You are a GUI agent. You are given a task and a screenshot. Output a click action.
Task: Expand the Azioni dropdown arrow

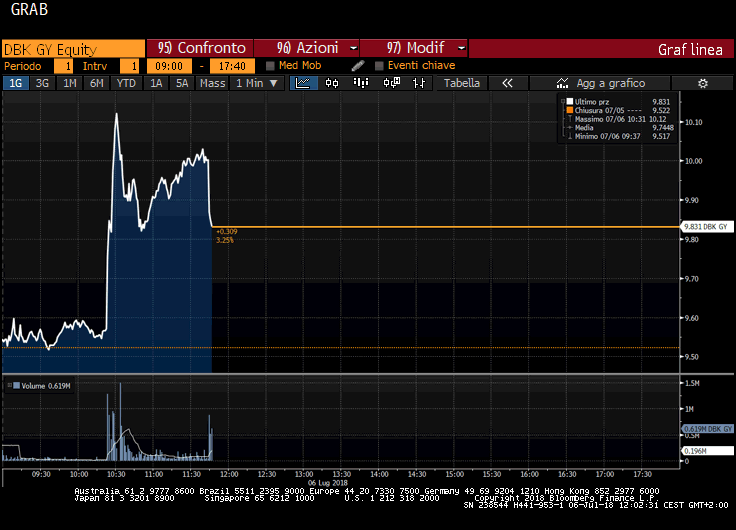353,48
